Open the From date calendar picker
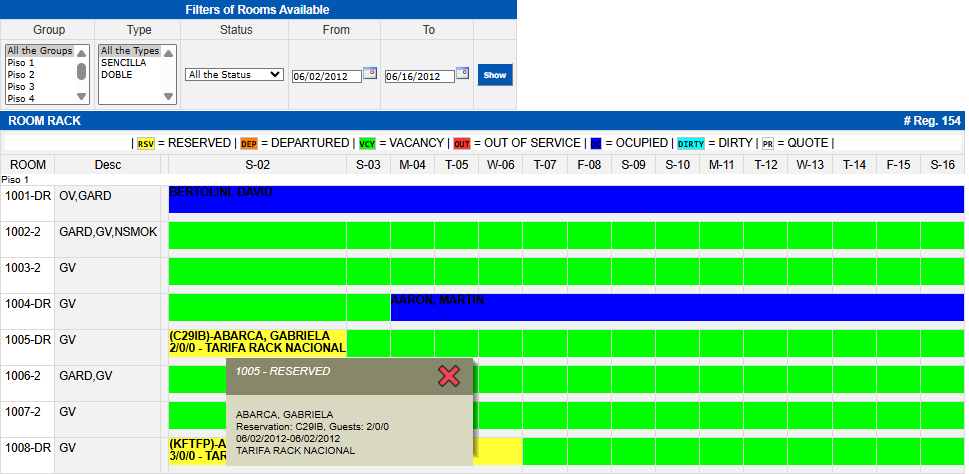The image size is (969, 474). point(369,73)
